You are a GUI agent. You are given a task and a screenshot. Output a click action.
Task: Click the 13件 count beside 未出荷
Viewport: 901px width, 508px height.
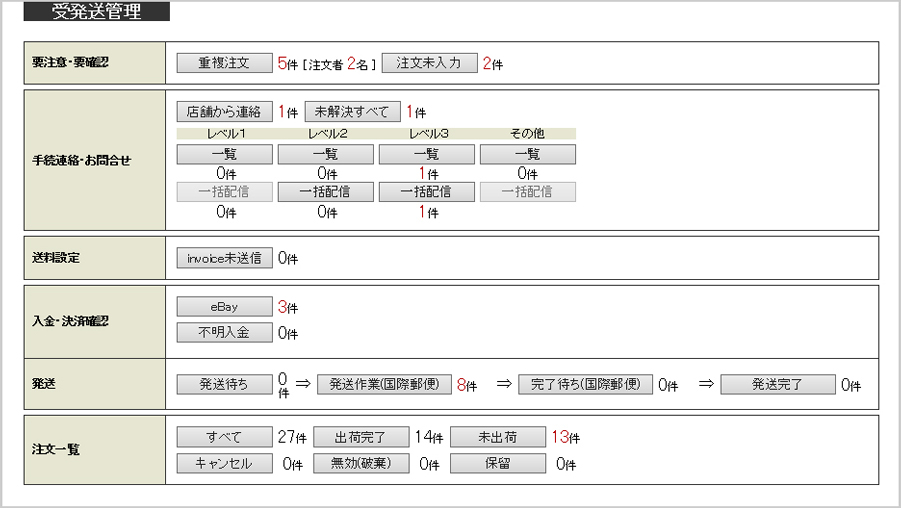click(565, 437)
